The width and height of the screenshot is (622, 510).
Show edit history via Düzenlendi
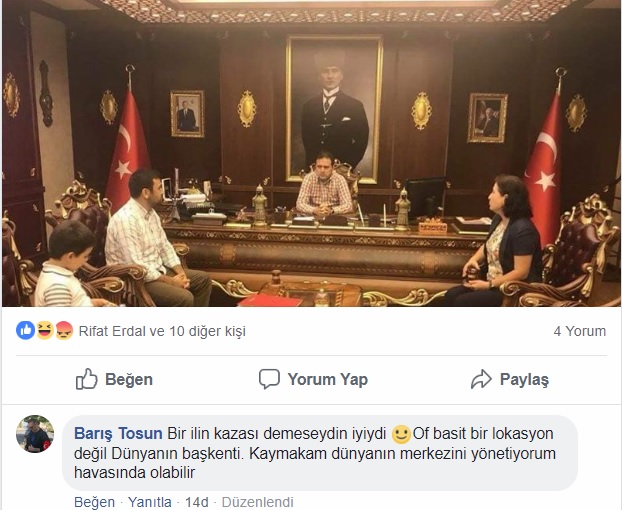257,502
